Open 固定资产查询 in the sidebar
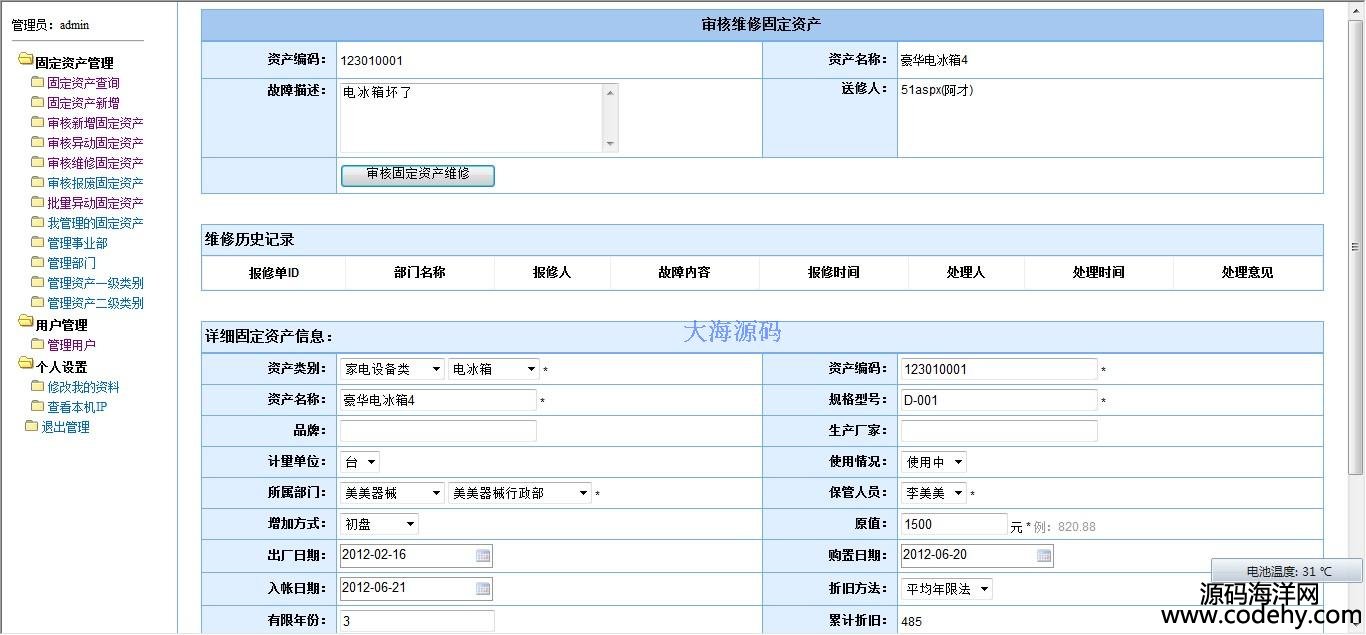Screen dimensions: 1366x635 click(x=83, y=83)
